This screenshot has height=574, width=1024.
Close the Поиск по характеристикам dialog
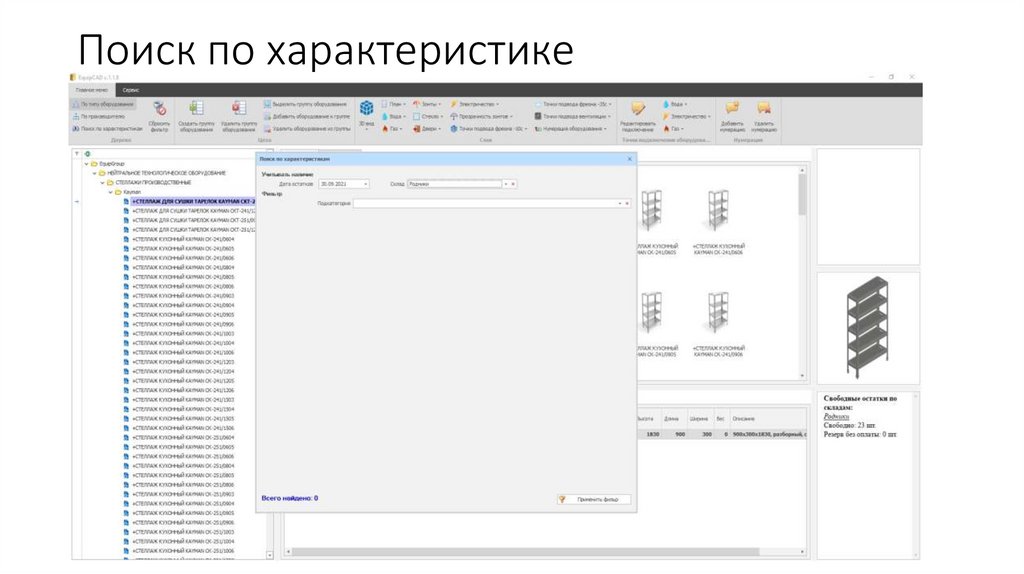click(630, 159)
